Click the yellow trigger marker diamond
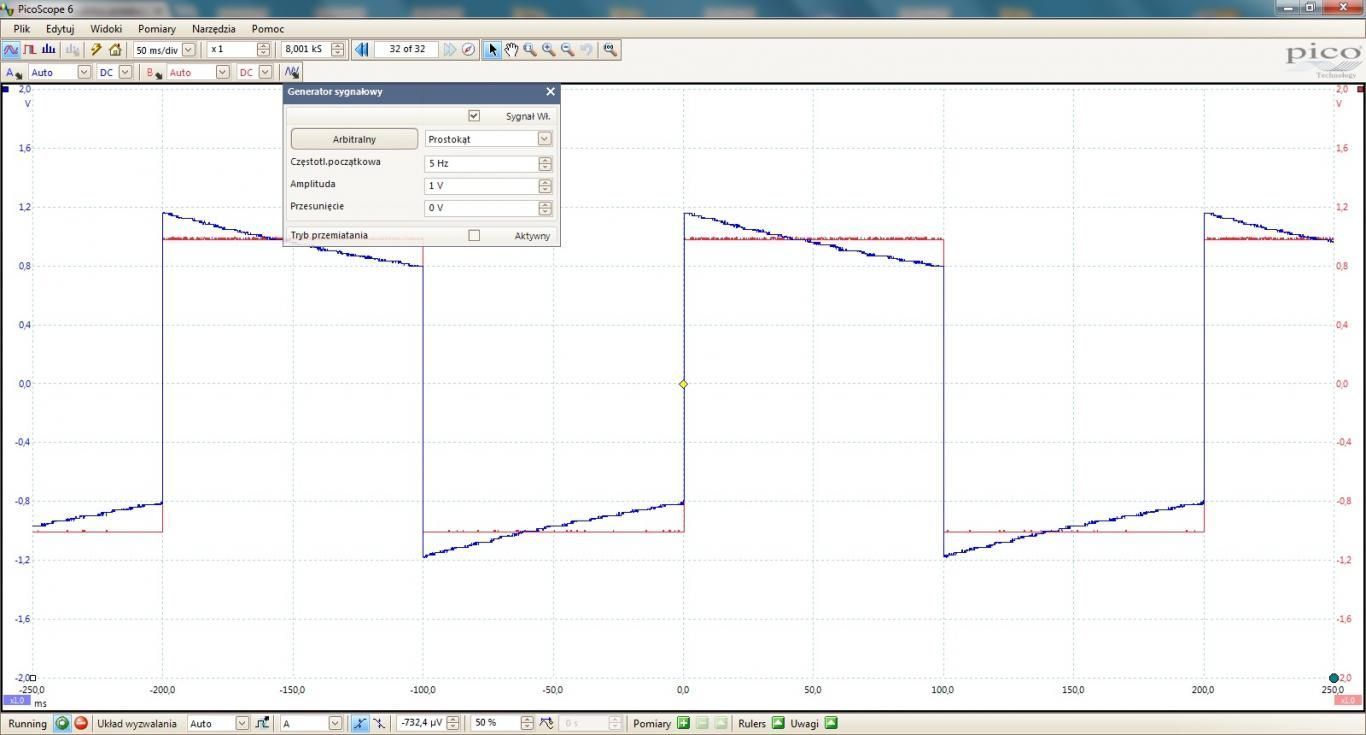 (683, 384)
